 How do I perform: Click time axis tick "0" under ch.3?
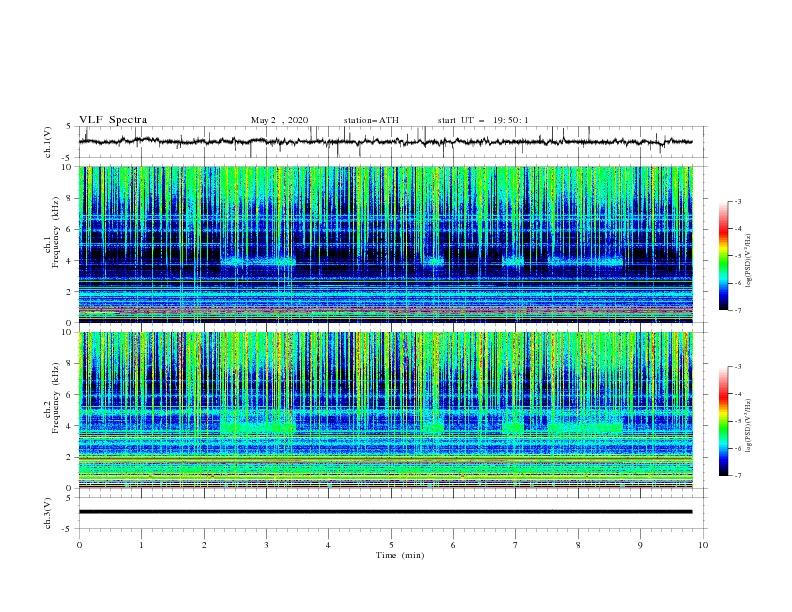pos(79,545)
